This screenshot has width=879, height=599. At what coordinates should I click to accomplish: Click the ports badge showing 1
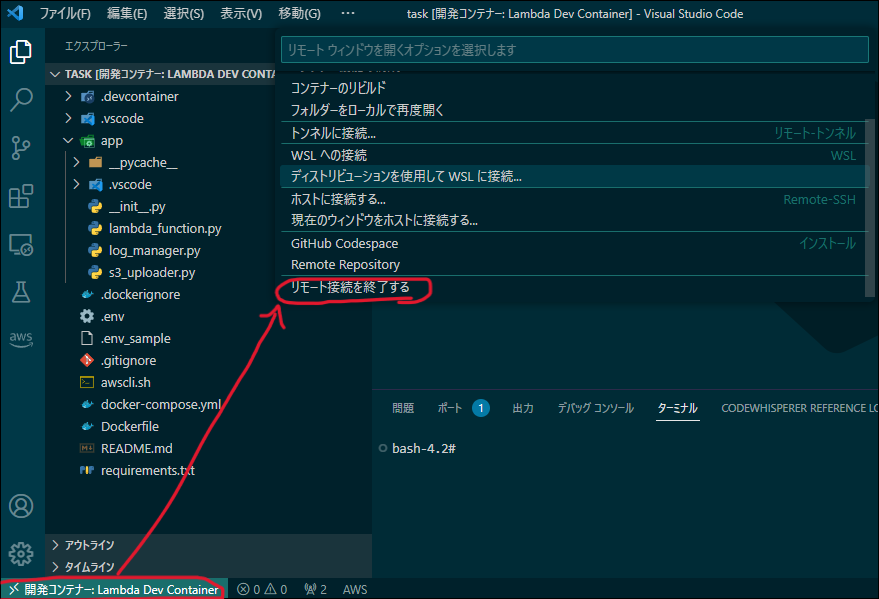point(480,408)
